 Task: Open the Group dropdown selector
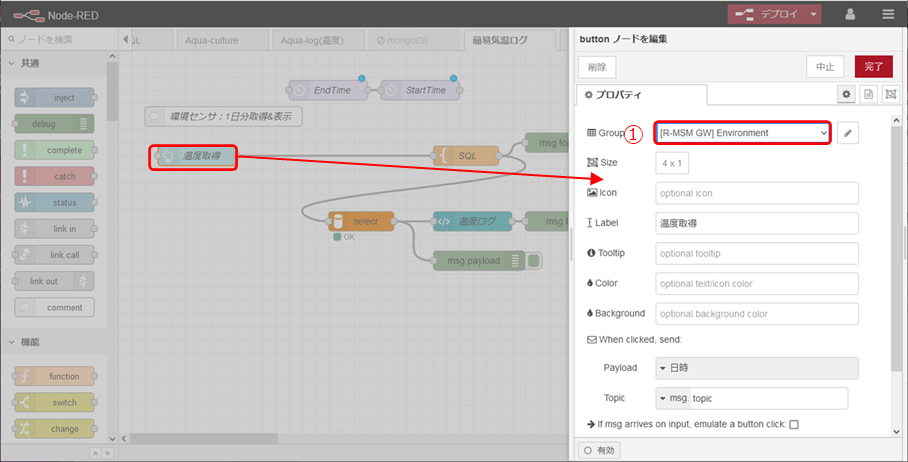pos(742,133)
